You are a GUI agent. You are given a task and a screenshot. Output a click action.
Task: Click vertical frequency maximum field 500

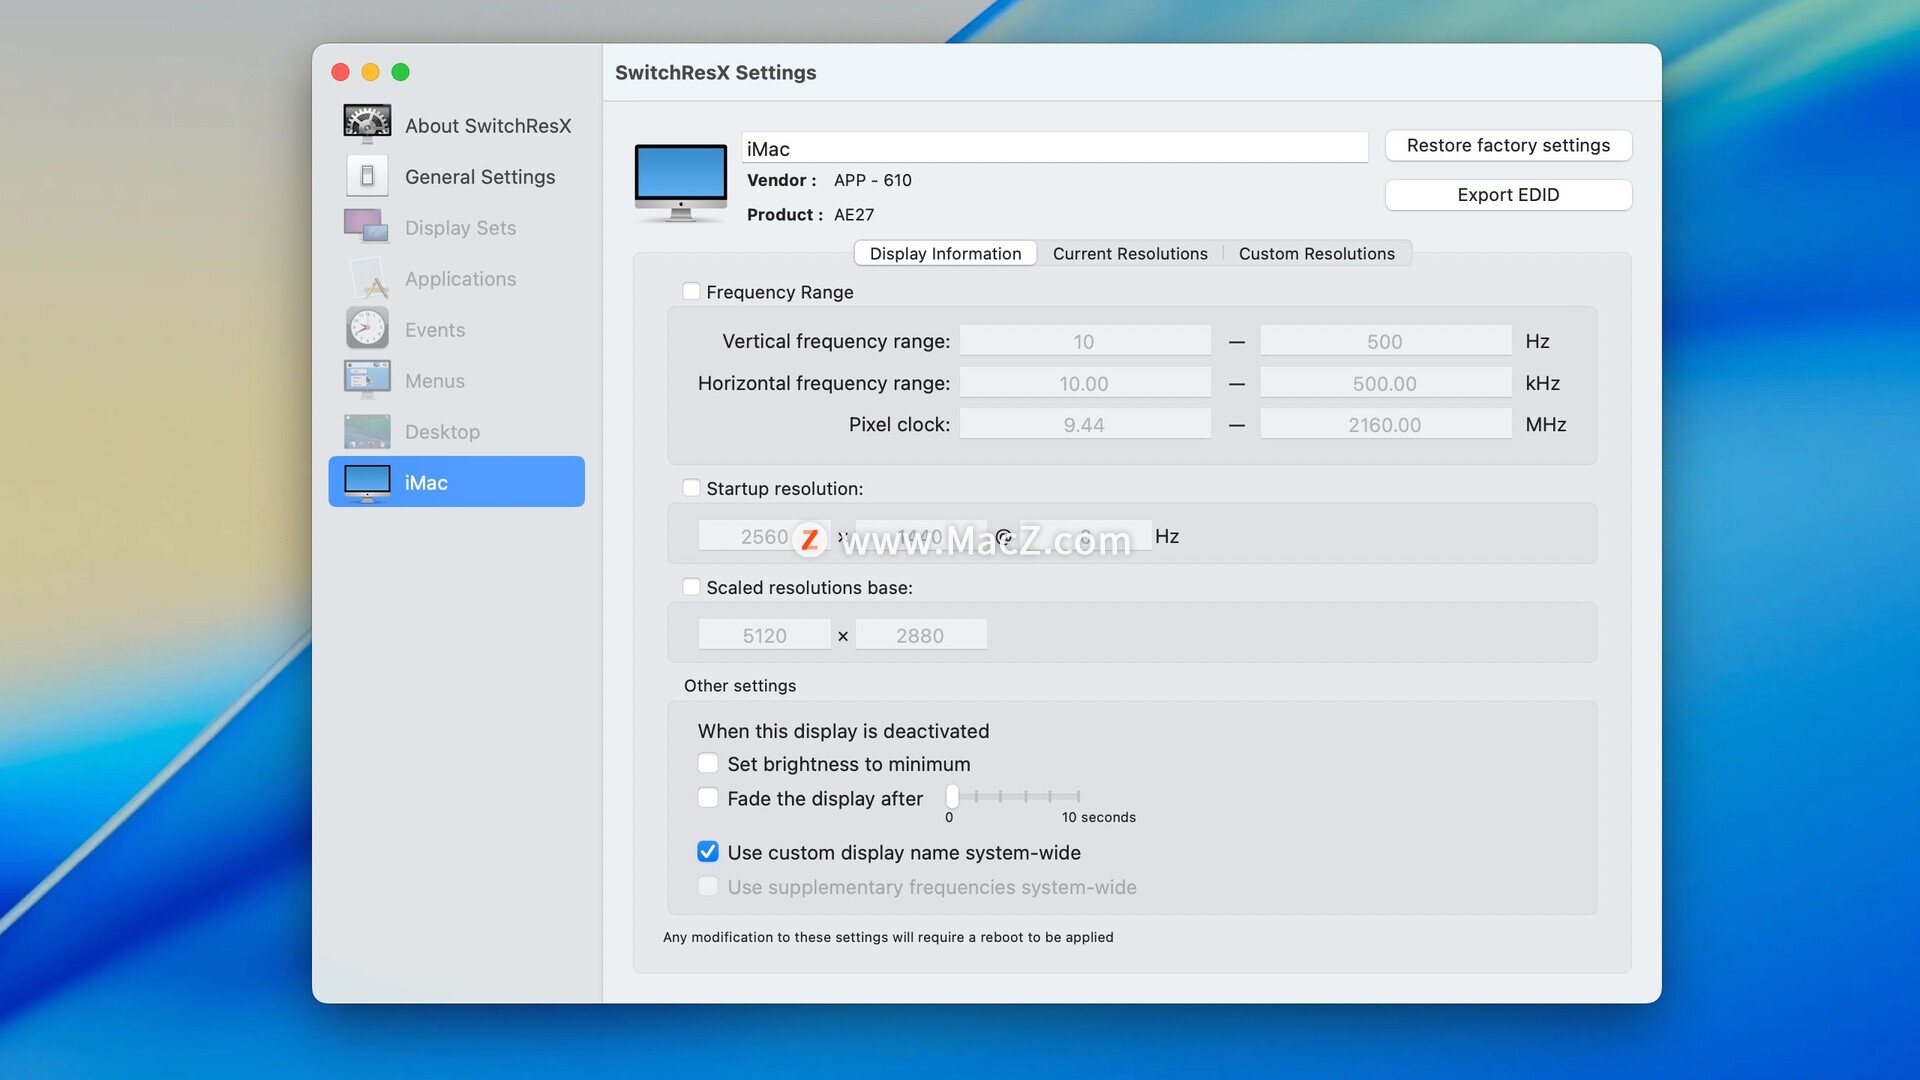tap(1385, 341)
